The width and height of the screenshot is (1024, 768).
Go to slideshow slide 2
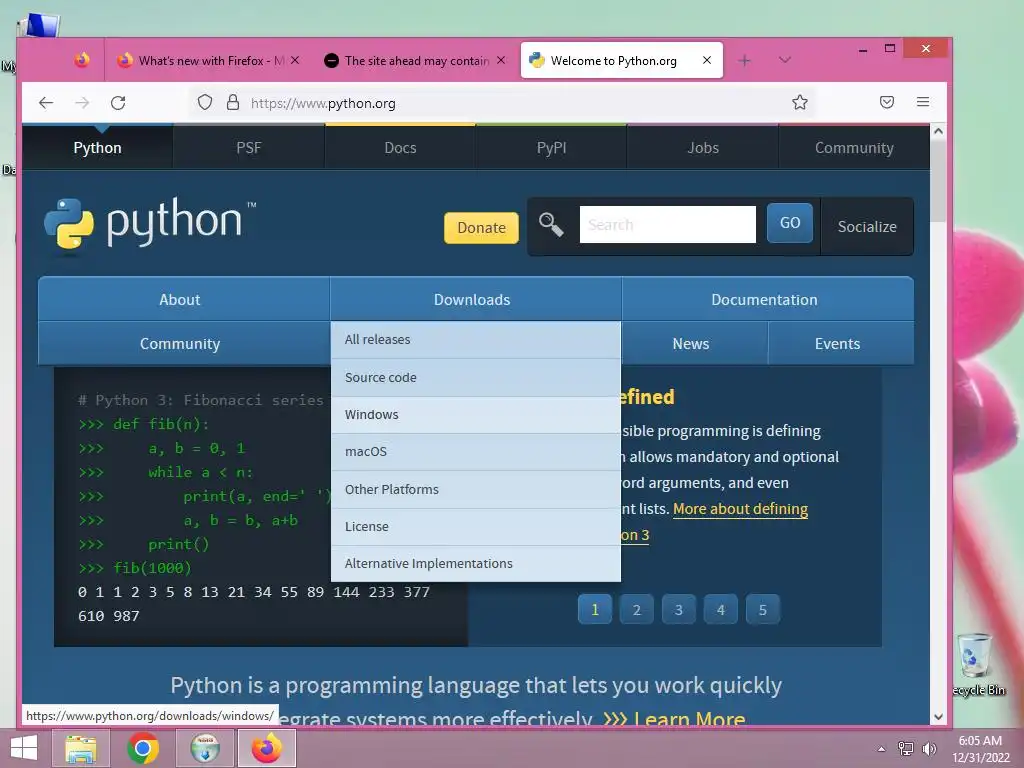(637, 609)
